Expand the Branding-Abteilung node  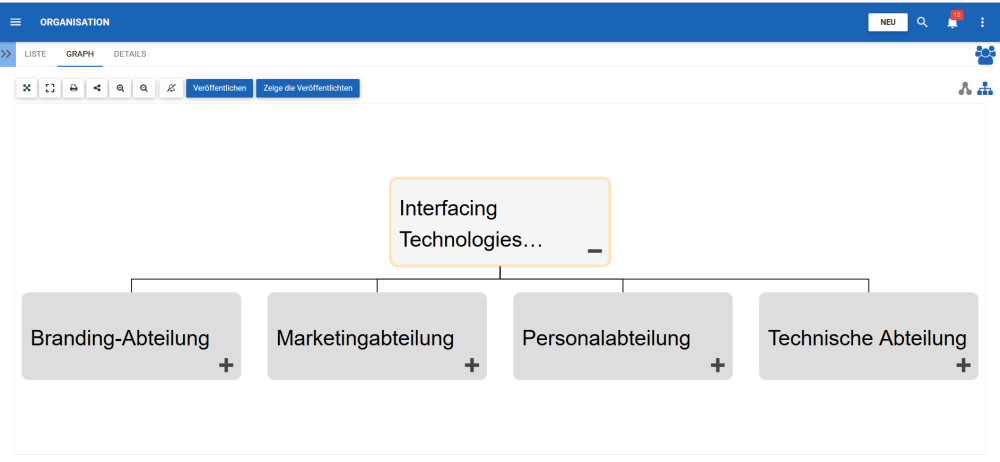226,366
